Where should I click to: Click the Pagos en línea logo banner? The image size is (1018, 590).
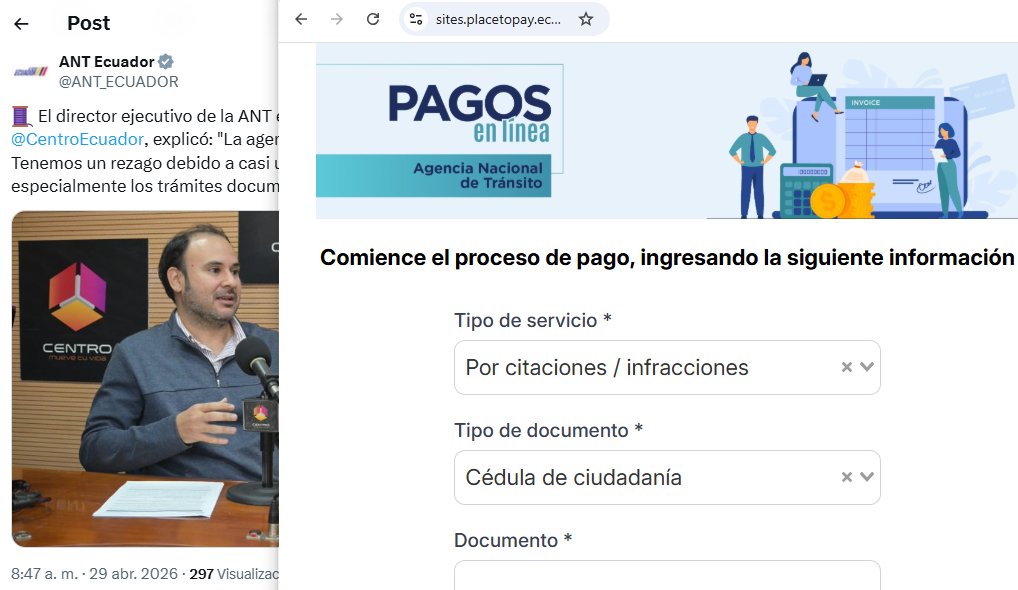point(440,130)
